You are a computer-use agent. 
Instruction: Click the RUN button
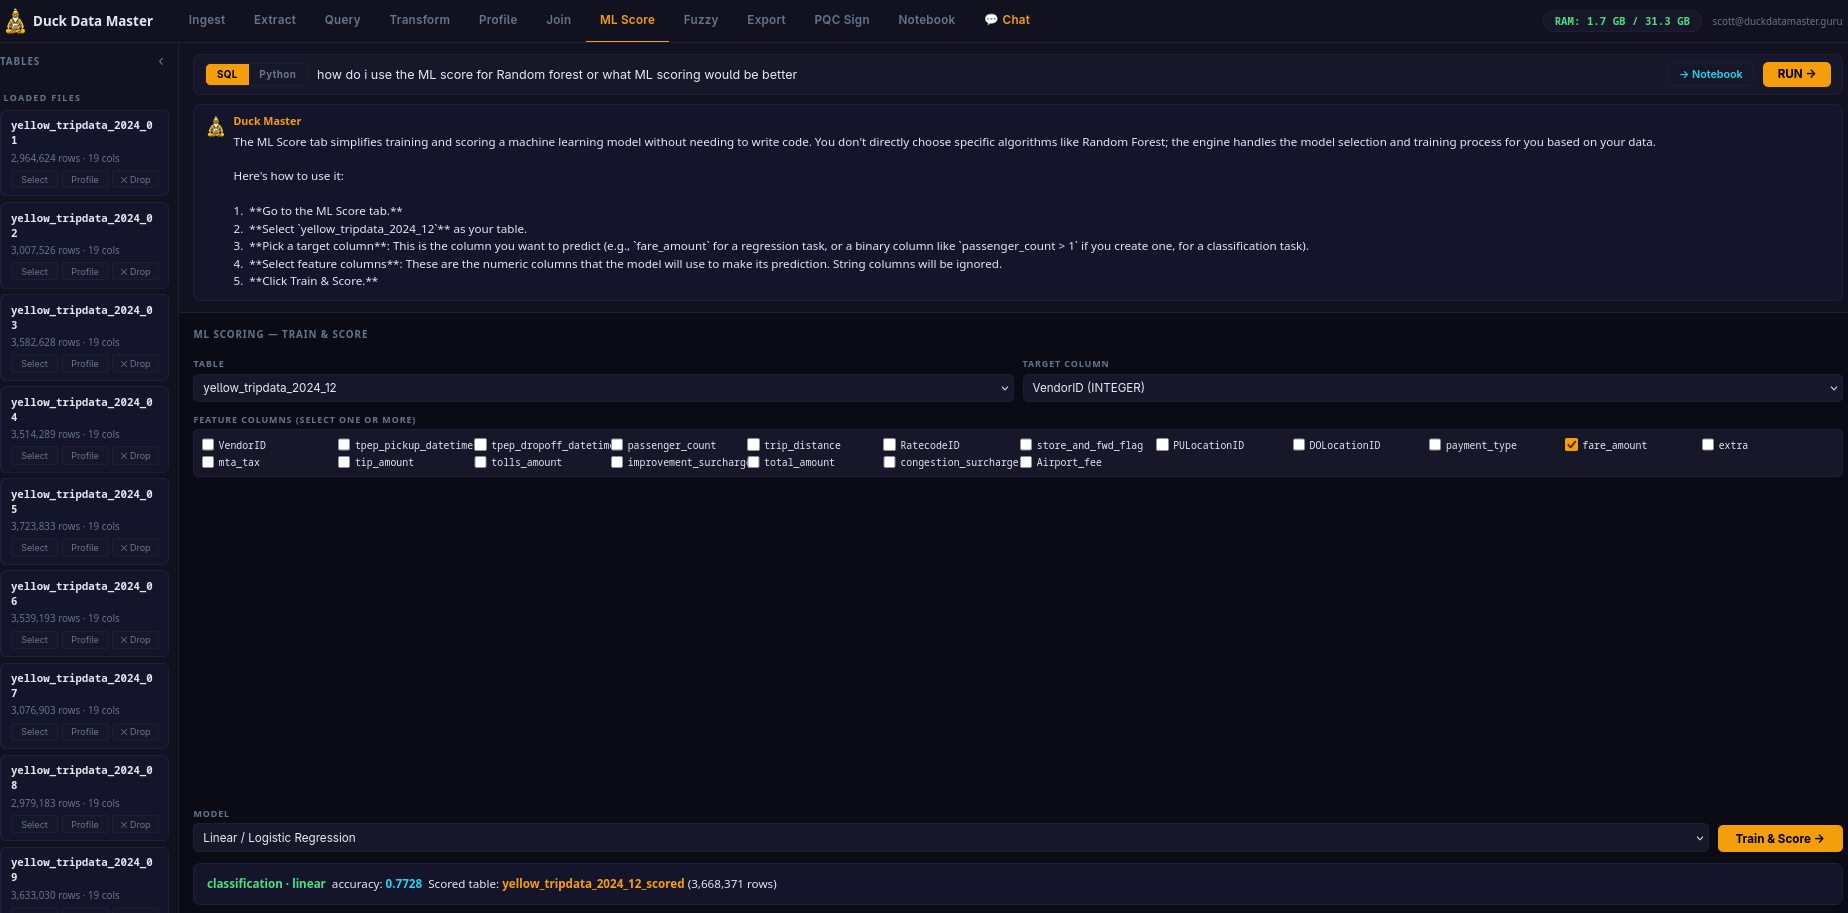(x=1797, y=74)
